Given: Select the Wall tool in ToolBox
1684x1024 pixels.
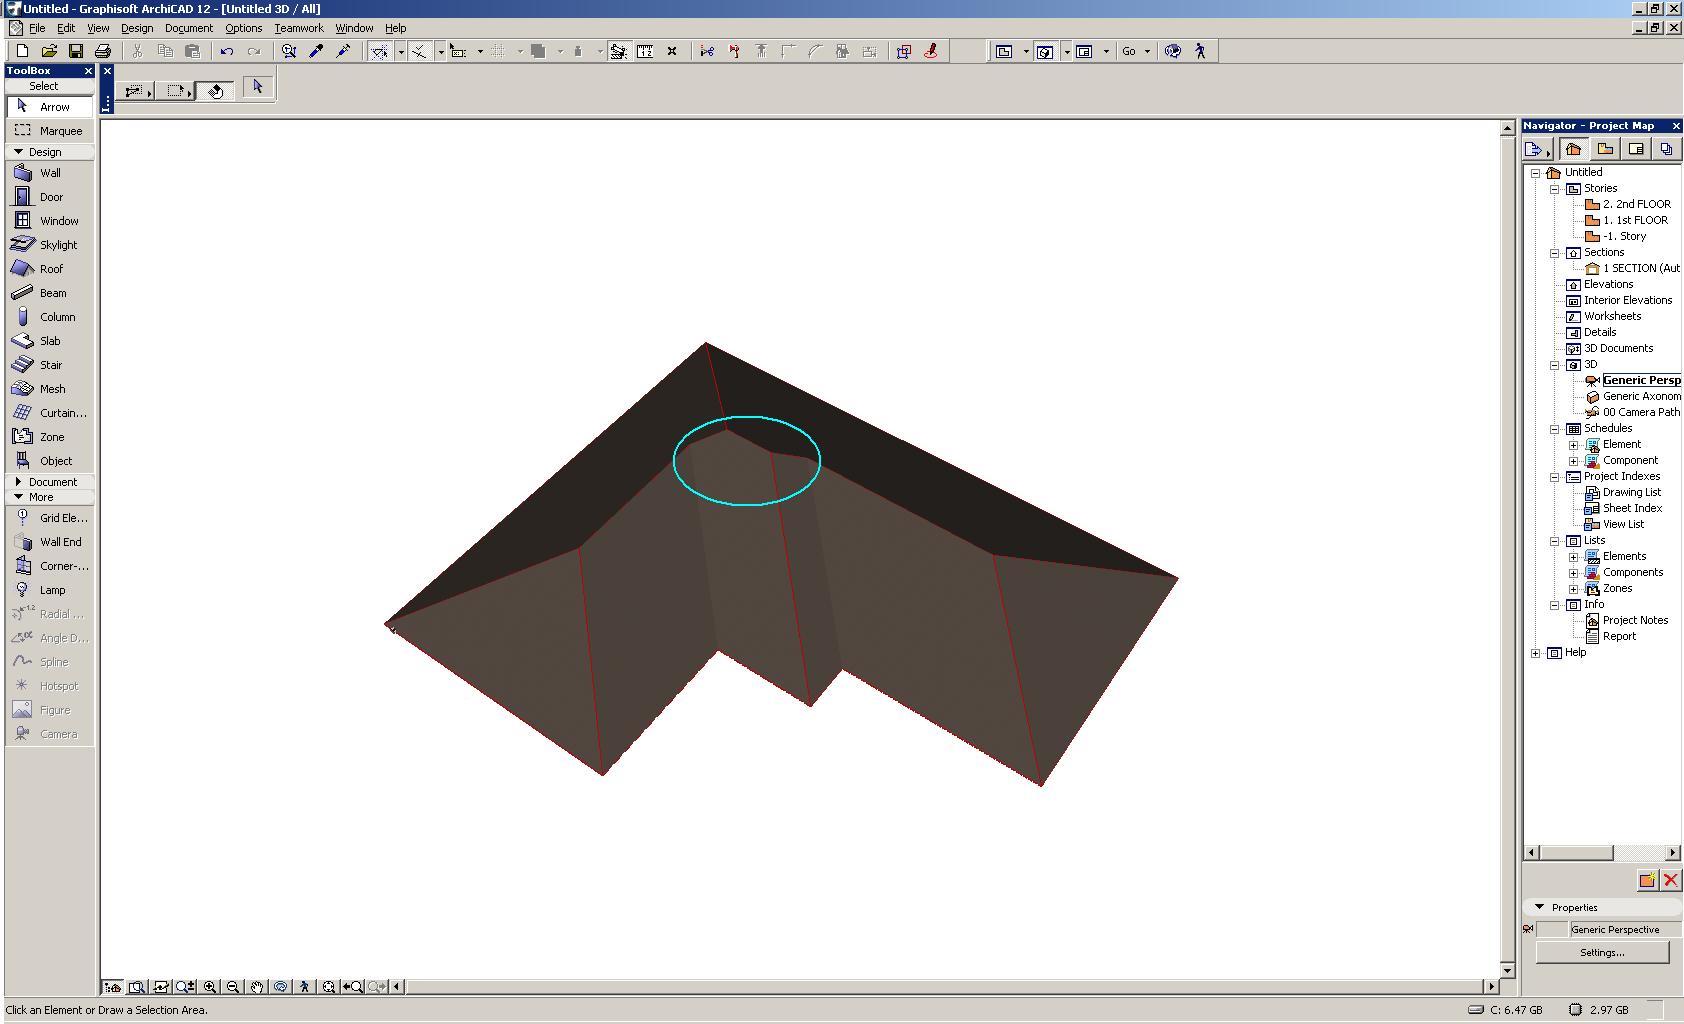Looking at the screenshot, I should [x=49, y=173].
